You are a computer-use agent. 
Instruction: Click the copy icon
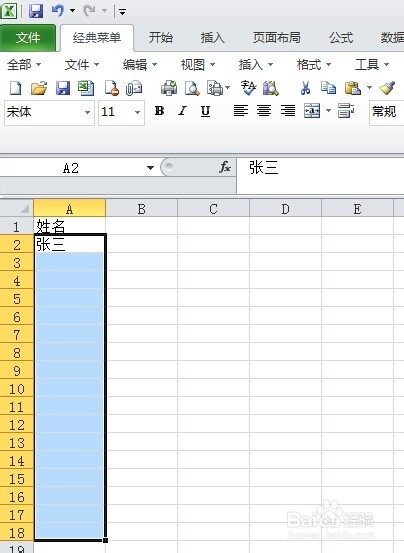pyautogui.click(x=328, y=88)
